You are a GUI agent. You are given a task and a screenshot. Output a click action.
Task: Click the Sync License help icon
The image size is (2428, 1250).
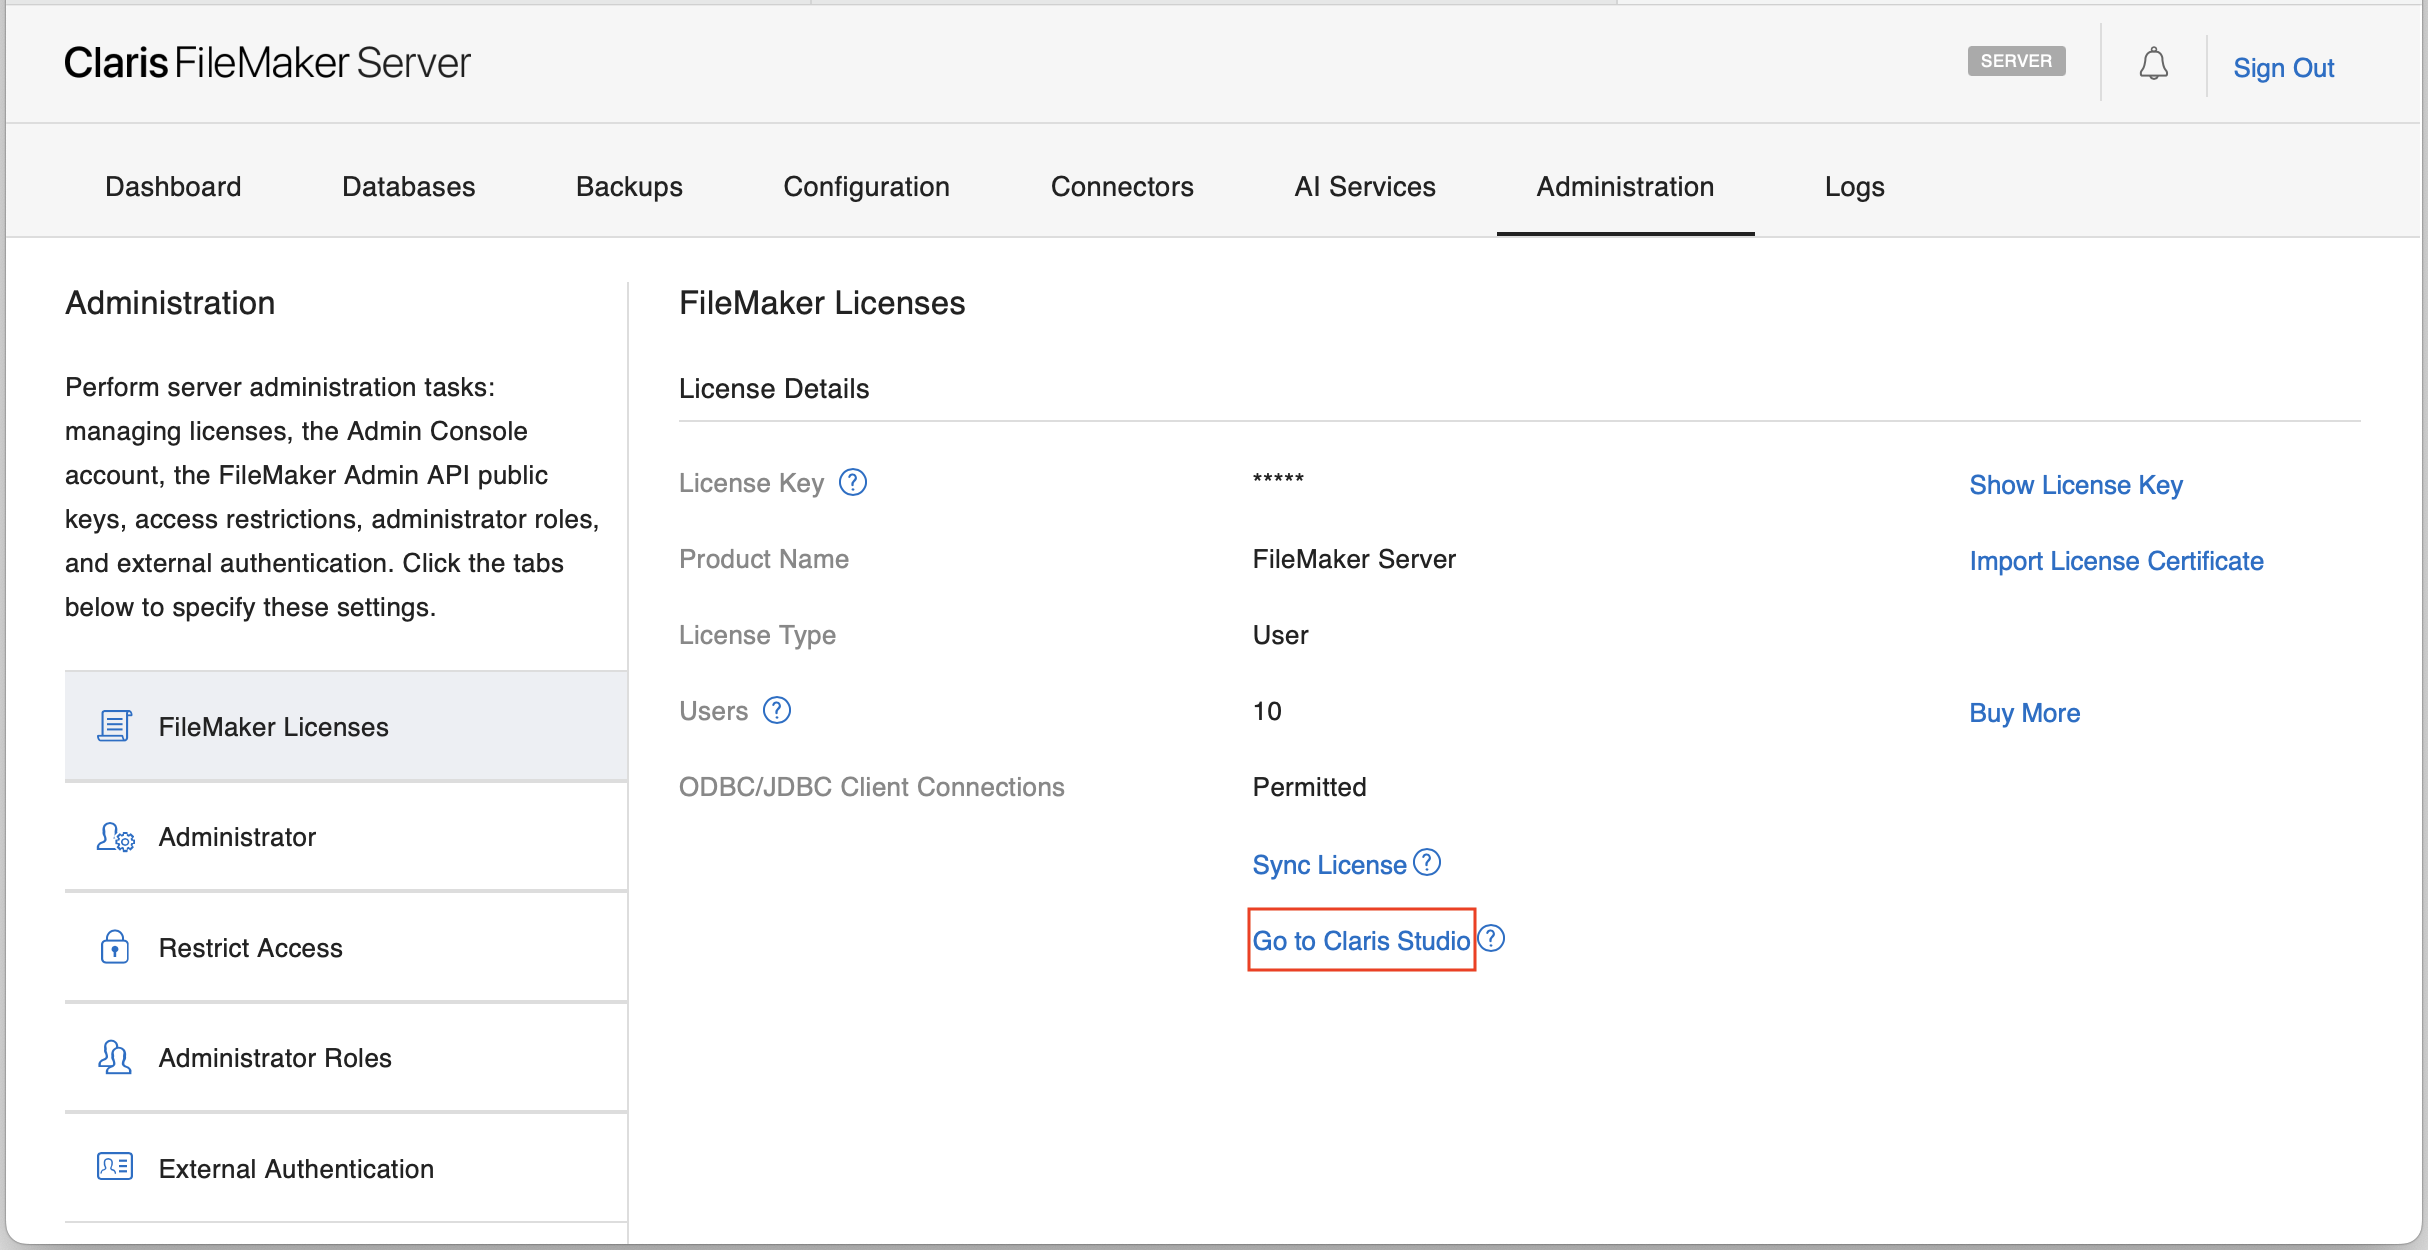[x=1427, y=862]
